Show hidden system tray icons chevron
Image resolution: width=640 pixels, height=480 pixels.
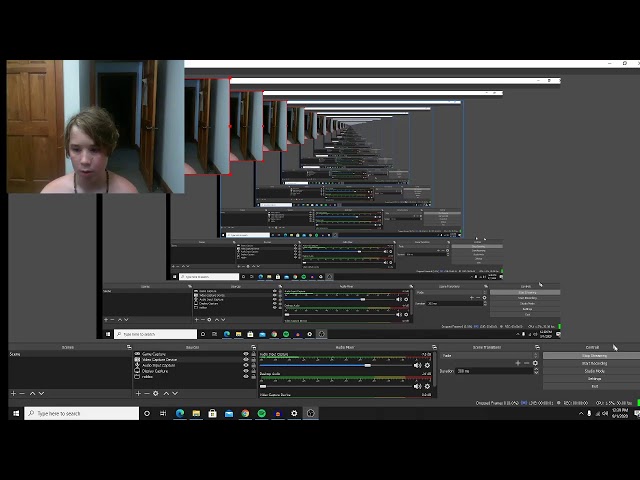pos(581,413)
